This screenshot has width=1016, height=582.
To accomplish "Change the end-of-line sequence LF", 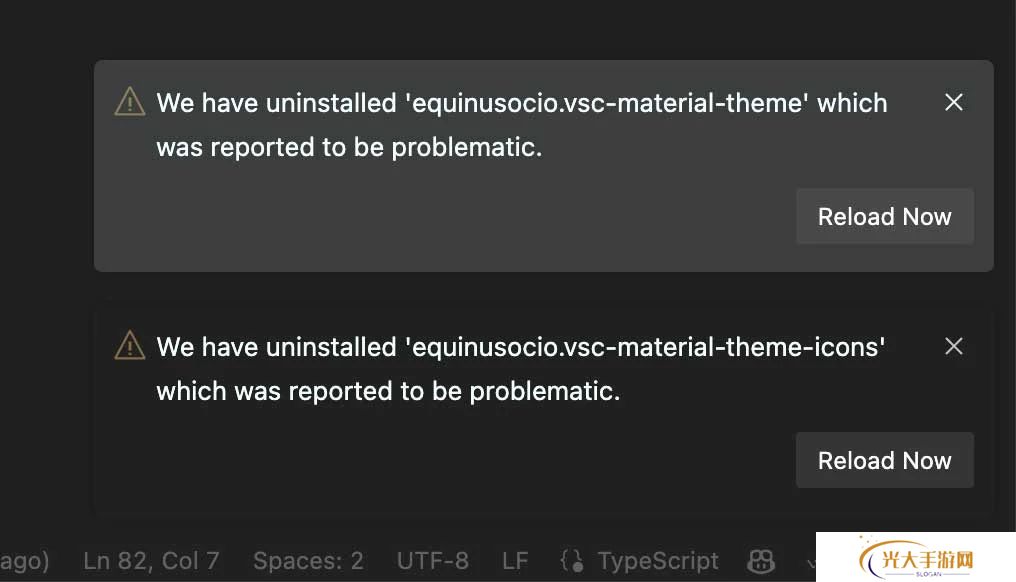I will pos(515,561).
